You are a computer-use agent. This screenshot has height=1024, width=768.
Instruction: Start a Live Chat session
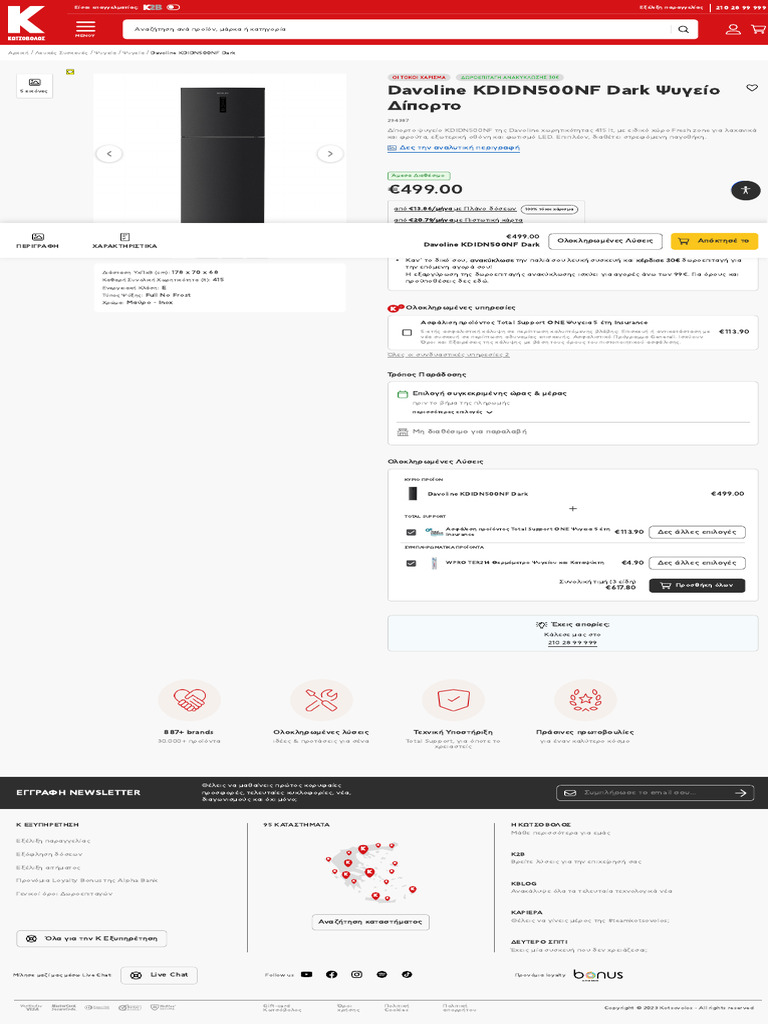tap(159, 975)
